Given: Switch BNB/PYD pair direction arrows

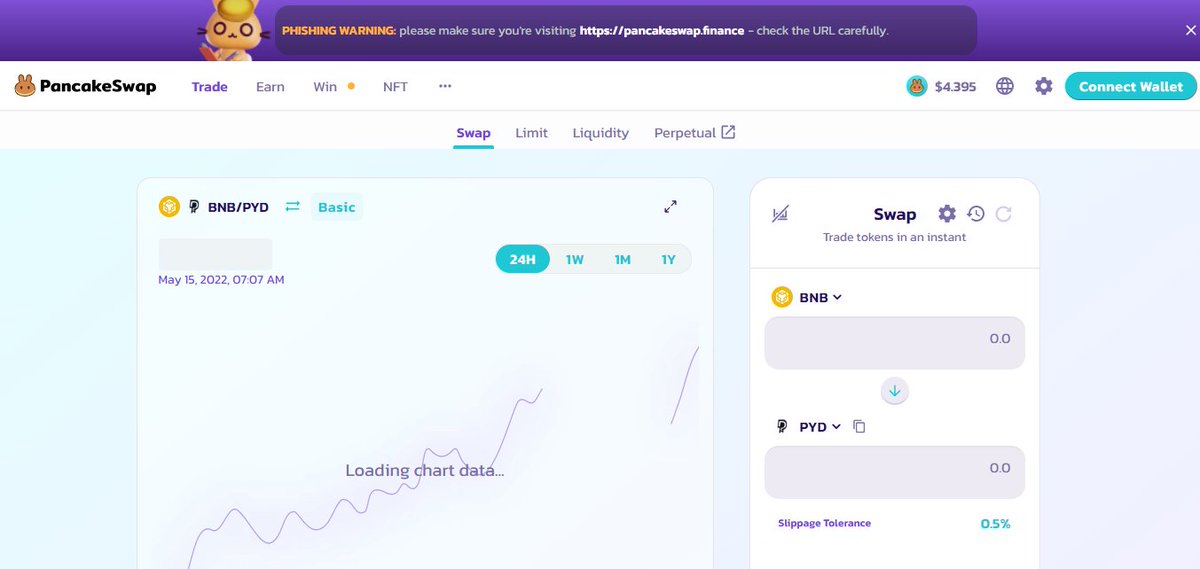Looking at the screenshot, I should [292, 207].
